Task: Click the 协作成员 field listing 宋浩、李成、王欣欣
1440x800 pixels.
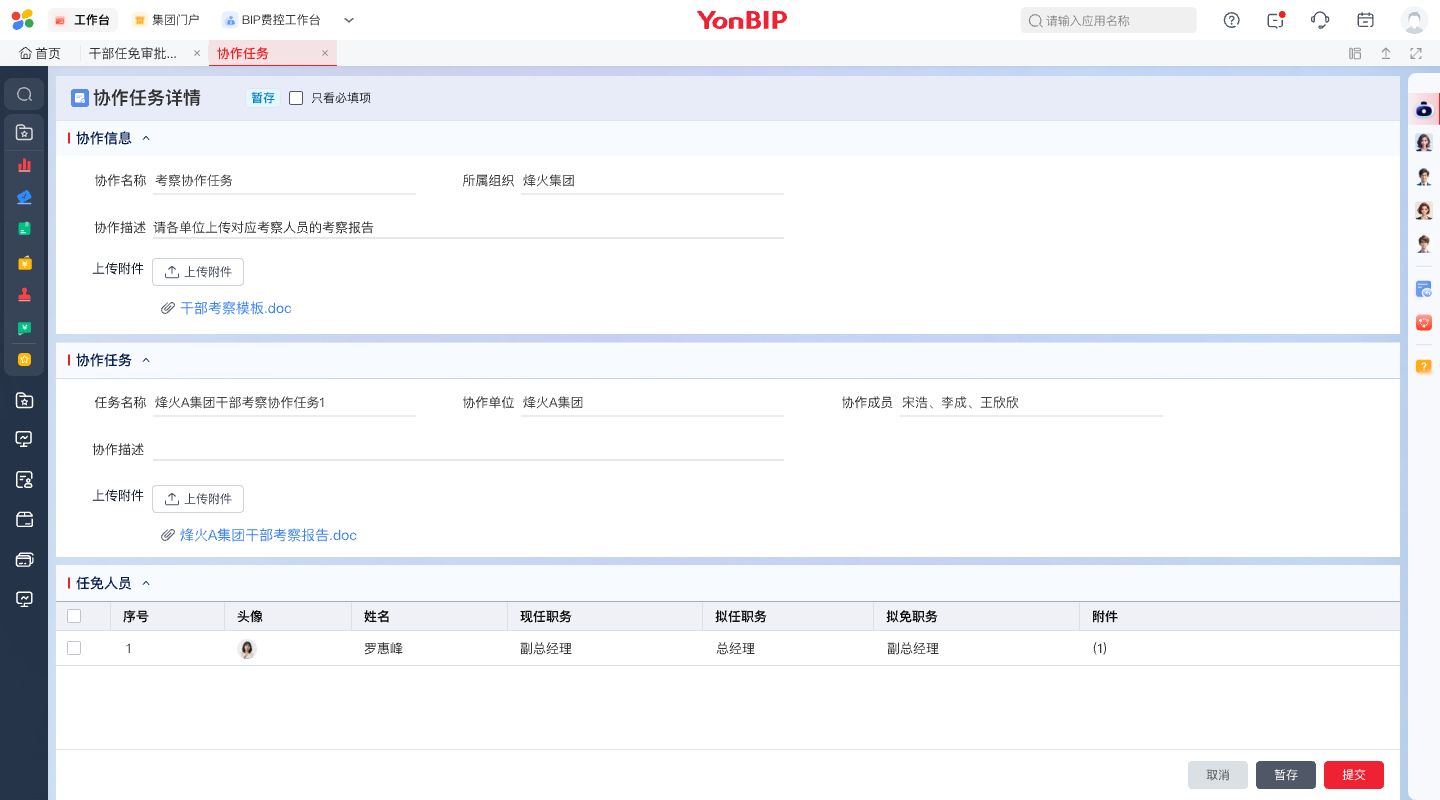Action: (x=1031, y=403)
